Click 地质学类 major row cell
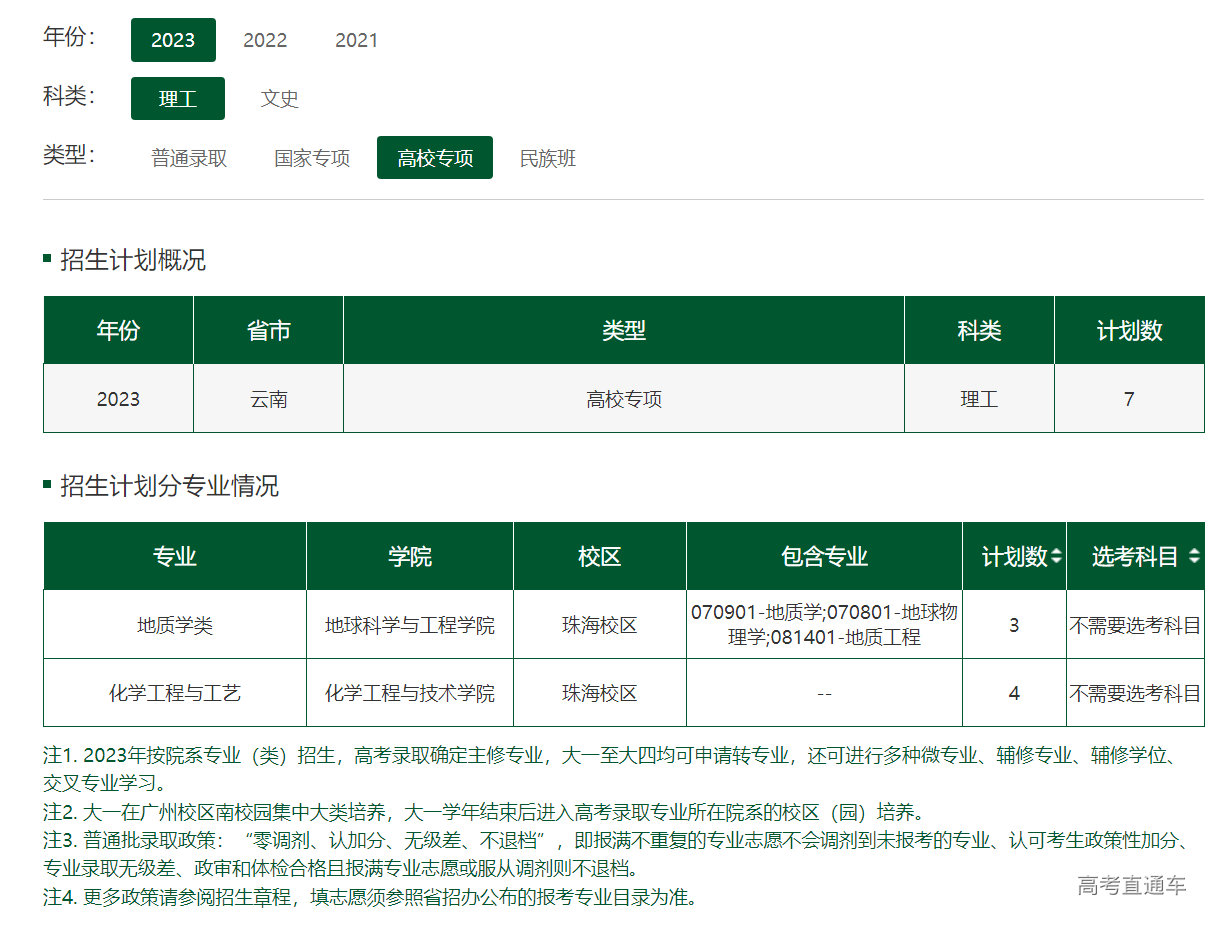Screen dimensions: 1215x925 click(x=175, y=625)
